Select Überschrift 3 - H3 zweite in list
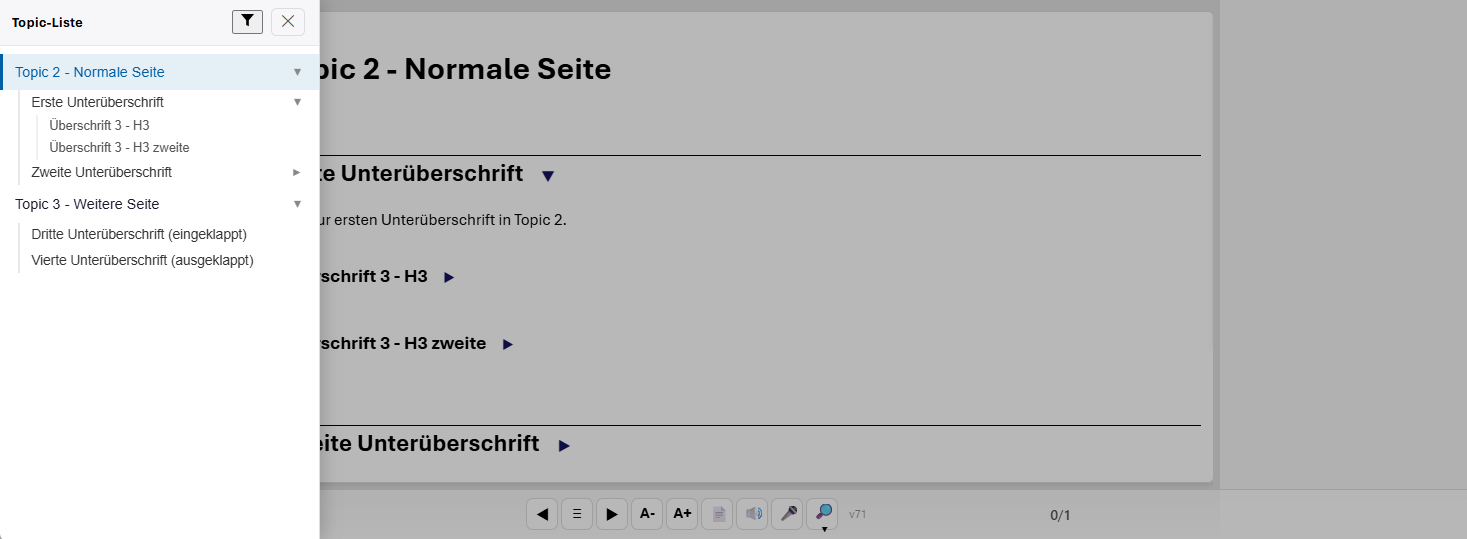Image resolution: width=1467 pixels, height=539 pixels. [x=119, y=147]
